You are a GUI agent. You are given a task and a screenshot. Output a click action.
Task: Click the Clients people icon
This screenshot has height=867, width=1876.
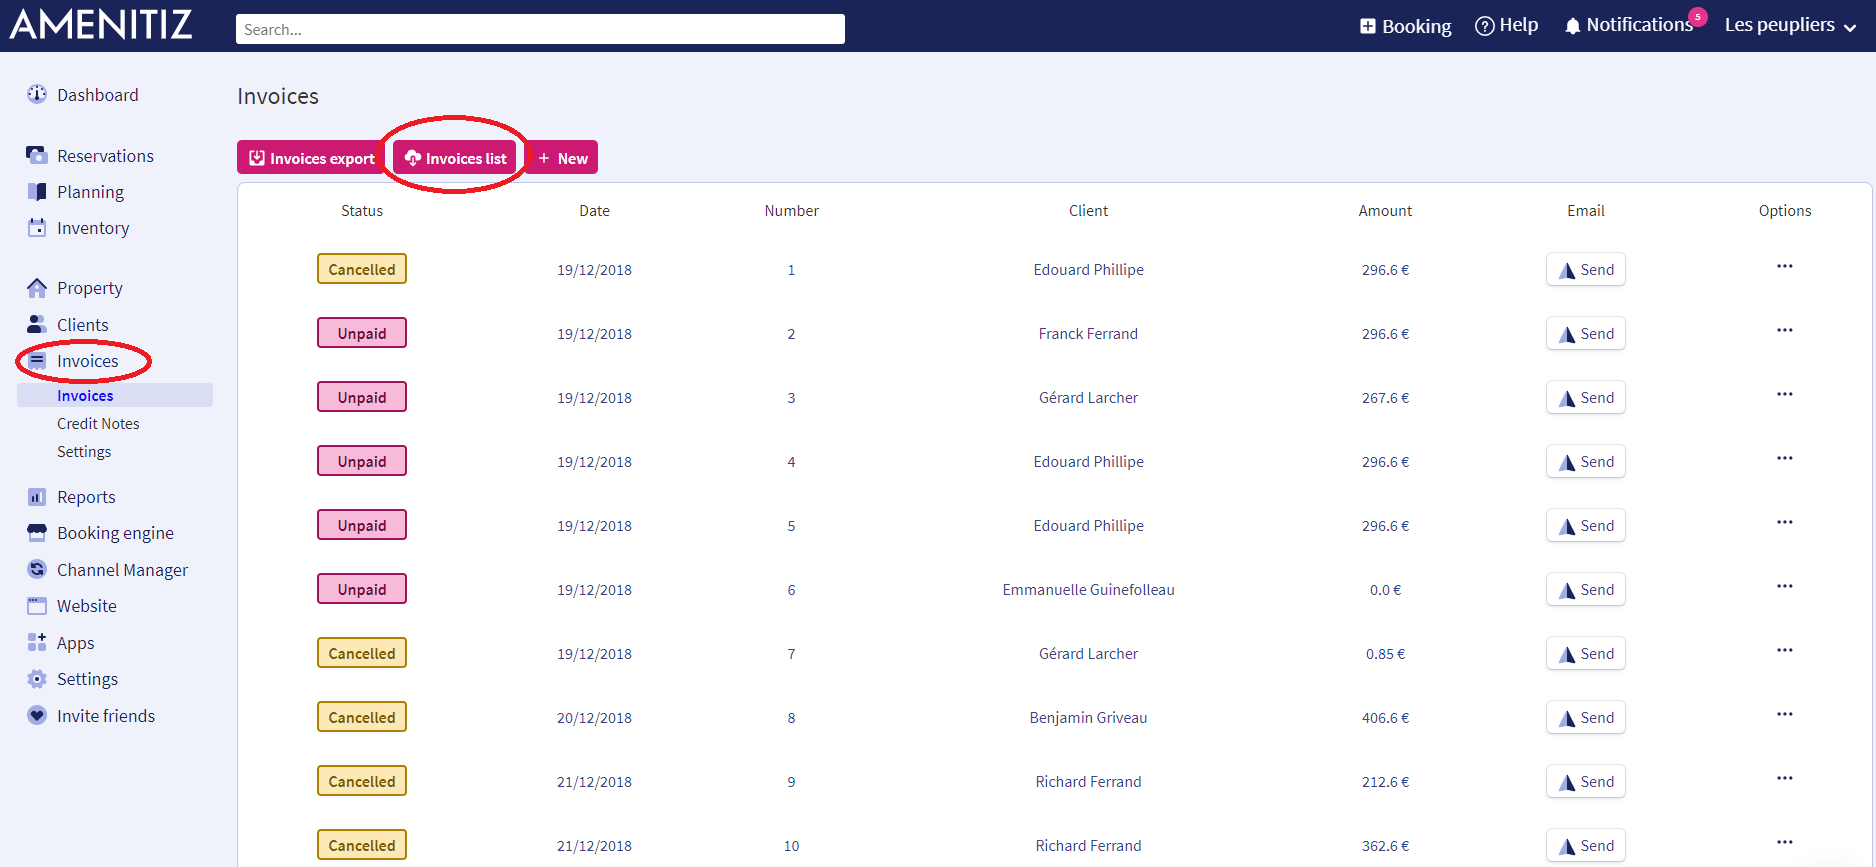[37, 324]
